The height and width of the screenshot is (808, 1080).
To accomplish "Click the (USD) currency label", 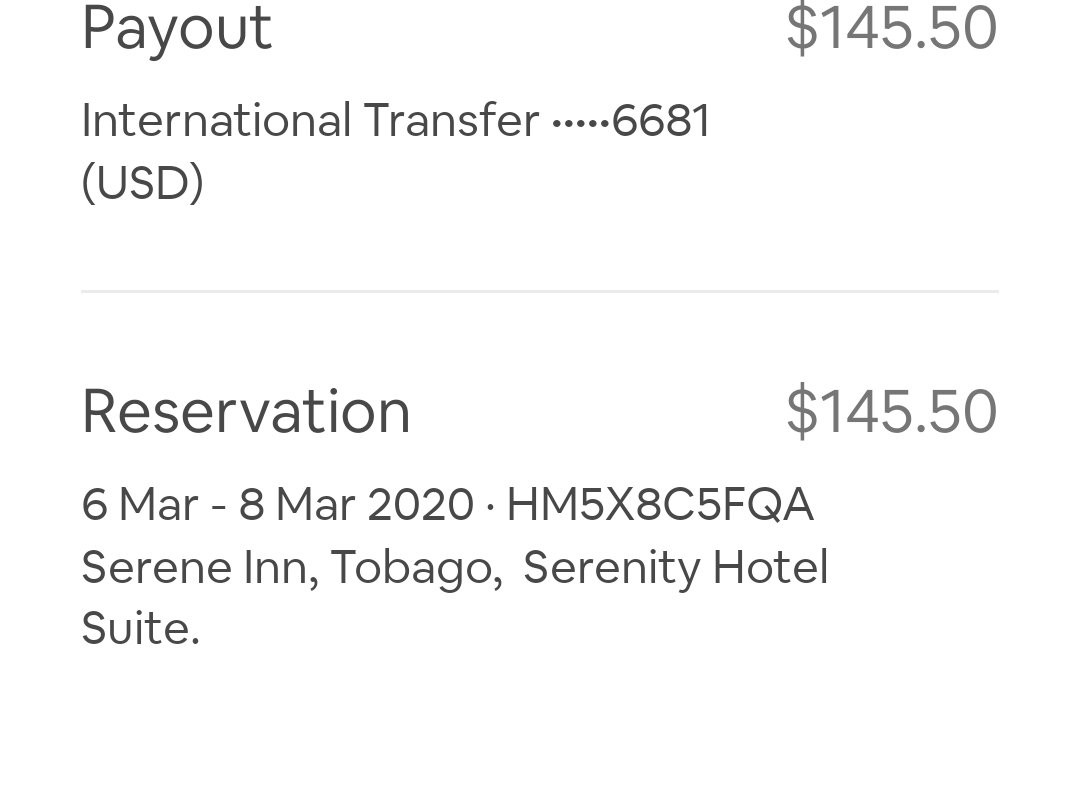I will (x=143, y=183).
